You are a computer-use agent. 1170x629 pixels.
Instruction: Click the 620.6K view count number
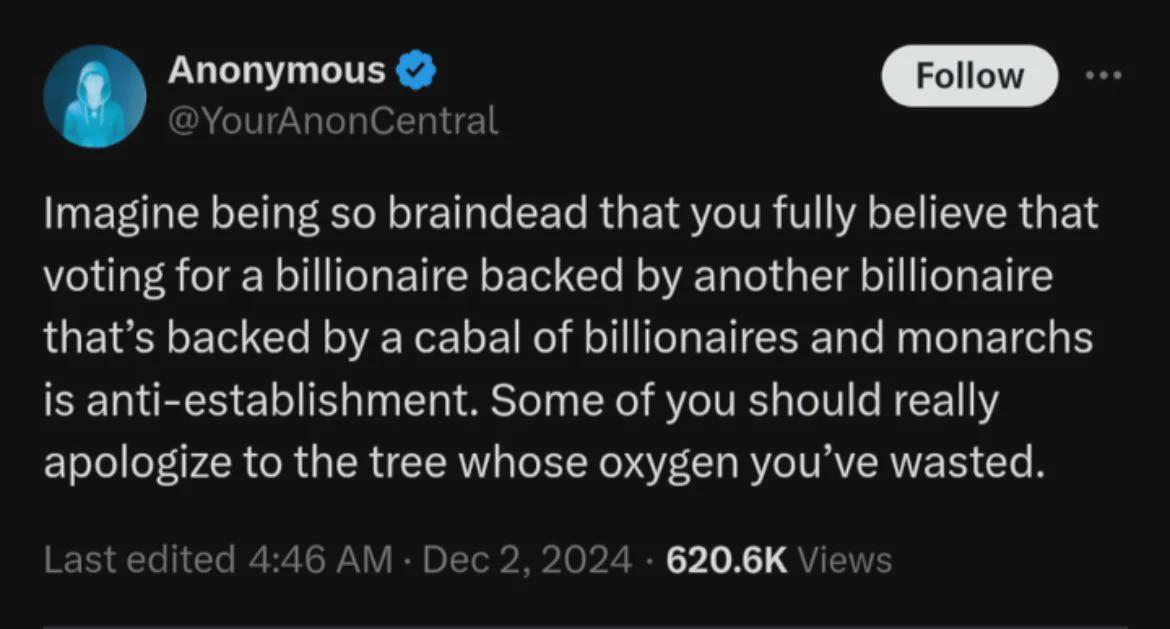(727, 560)
